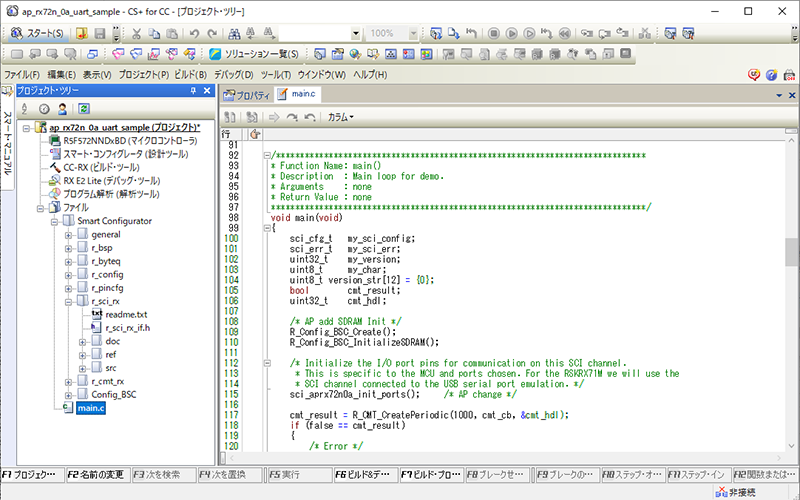The width and height of the screenshot is (800, 500).
Task: Click the build project toolbar icon
Action: tap(436, 34)
